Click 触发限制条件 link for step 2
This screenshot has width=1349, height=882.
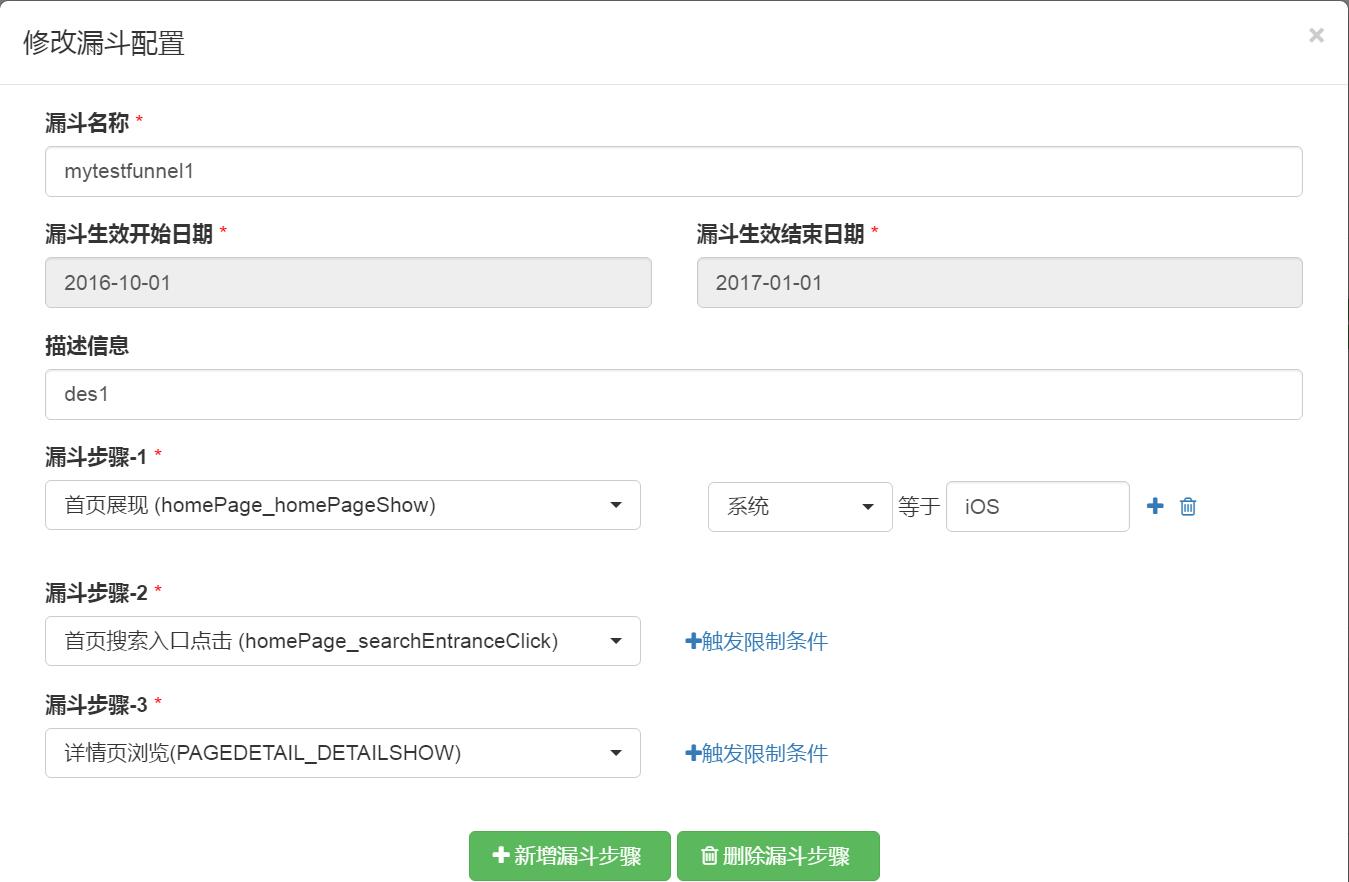pos(765,641)
